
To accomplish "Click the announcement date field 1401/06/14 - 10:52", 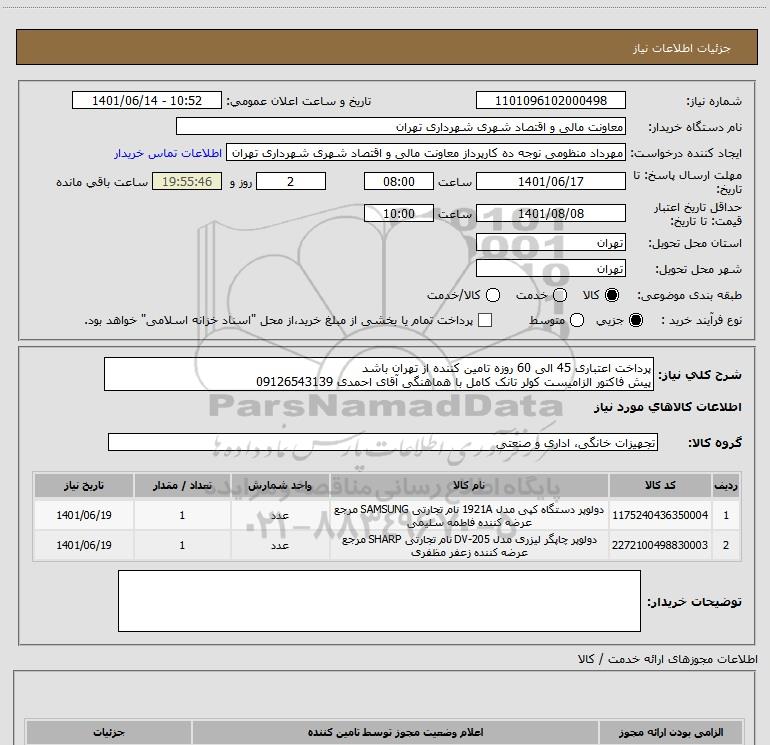I will [x=147, y=101].
